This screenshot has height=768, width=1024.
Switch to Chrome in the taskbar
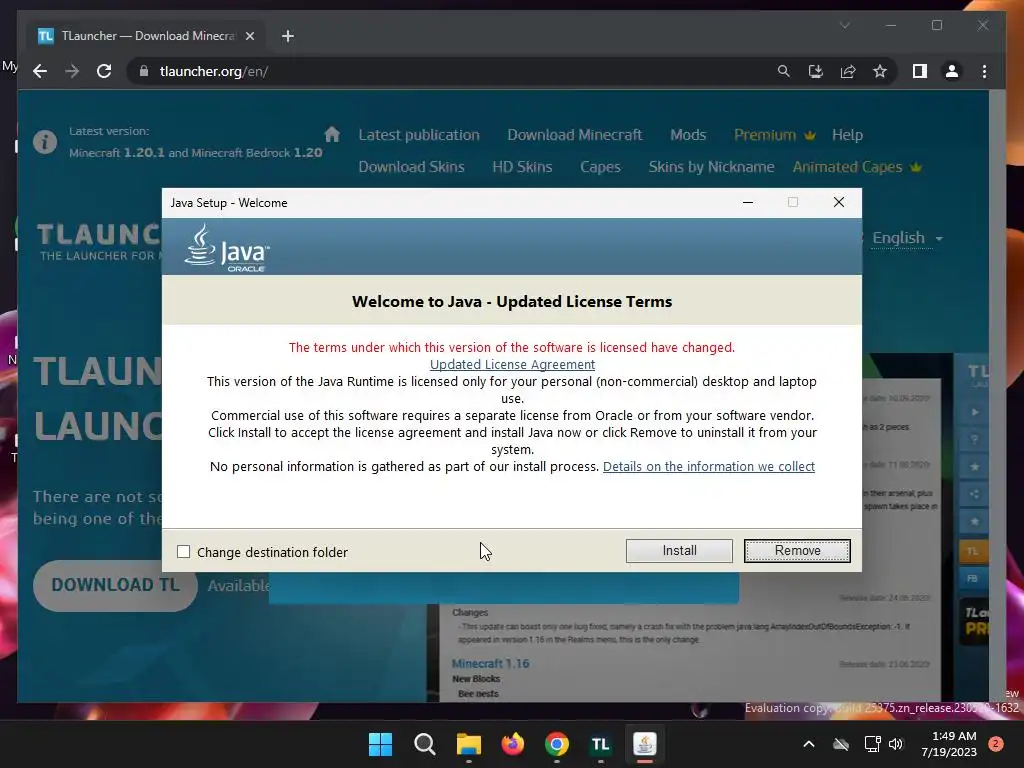coord(556,744)
